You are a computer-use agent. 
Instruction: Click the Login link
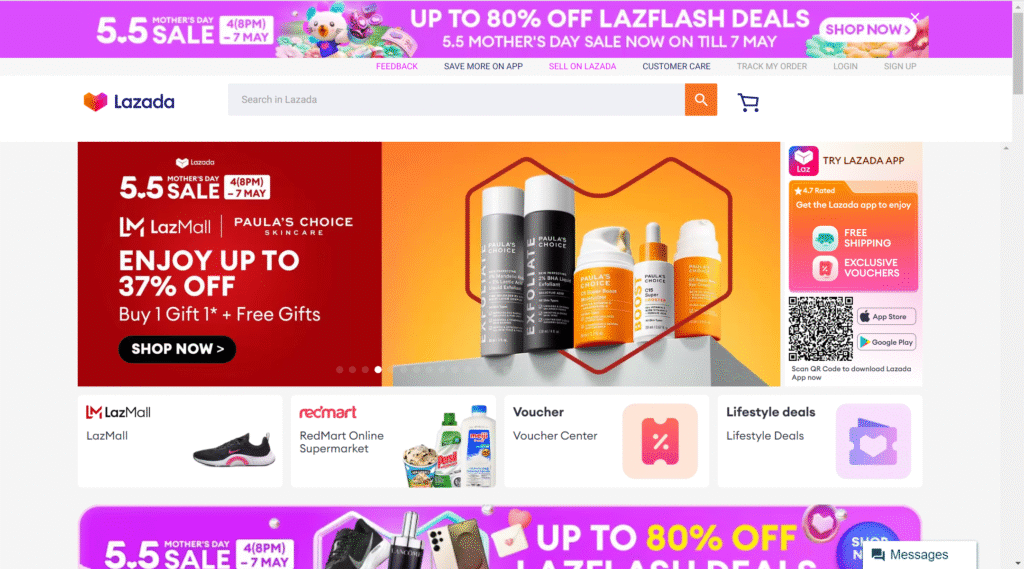point(845,67)
